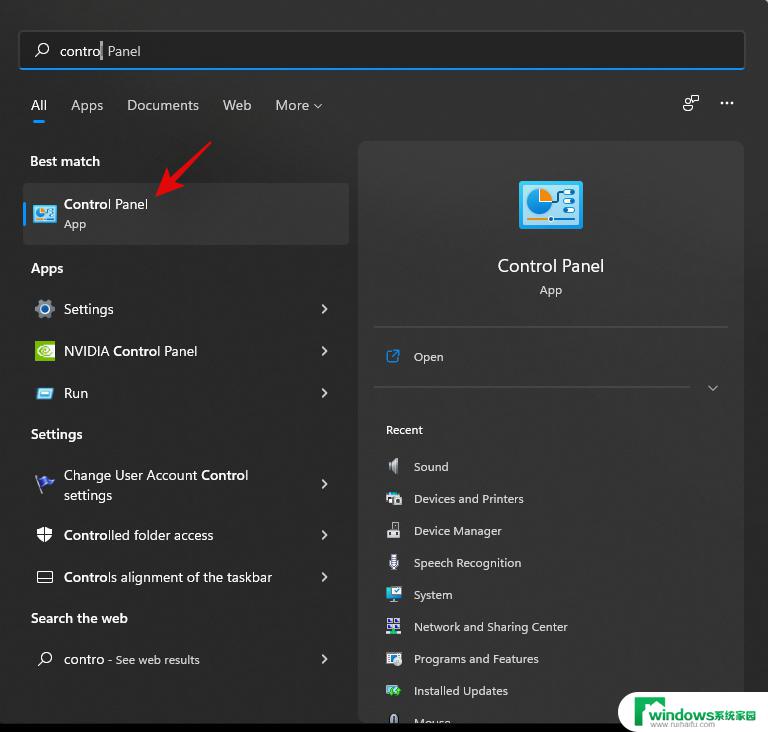This screenshot has height=732, width=768.
Task: Click the magnifier icon beside contro web results
Action: tap(45, 659)
